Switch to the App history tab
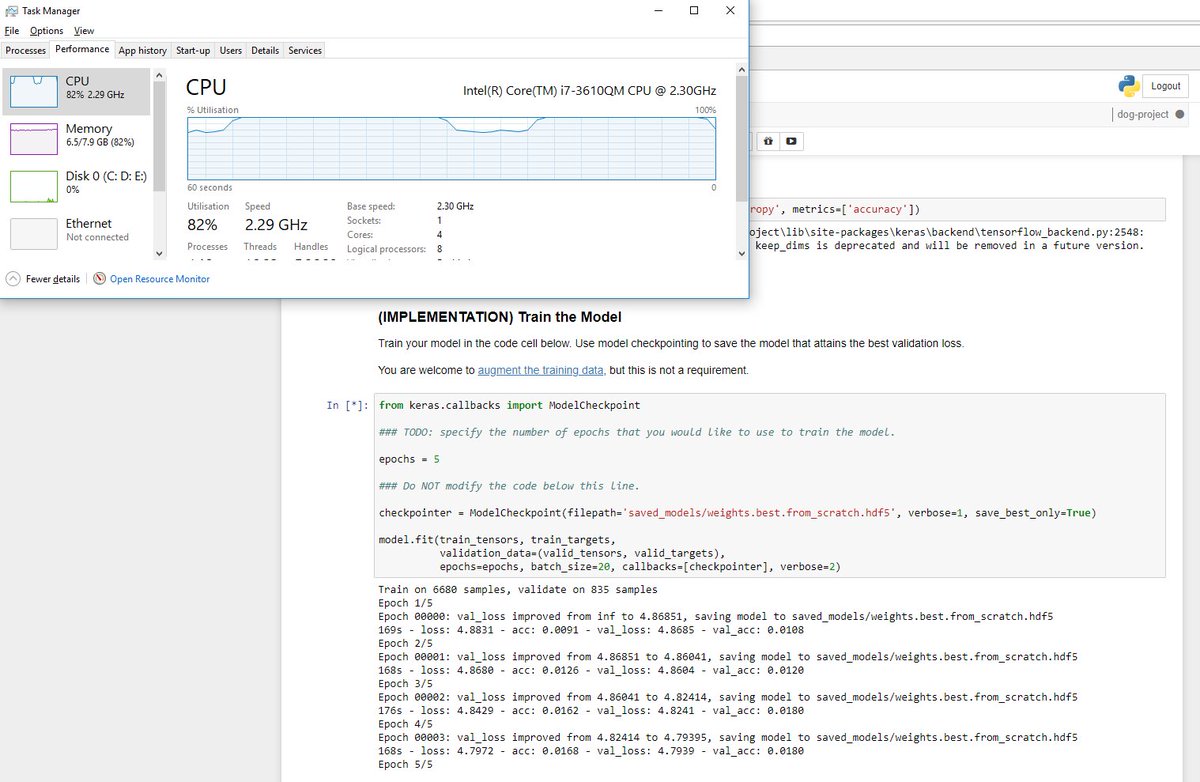Image resolution: width=1200 pixels, height=782 pixels. pyautogui.click(x=143, y=50)
